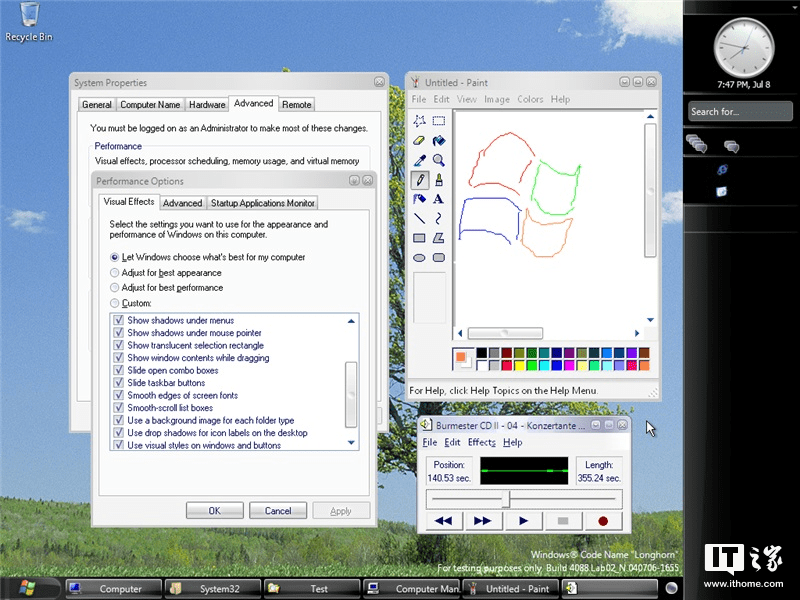Play the track in Sound Recorder
Screen dimensions: 800x600
pos(523,520)
